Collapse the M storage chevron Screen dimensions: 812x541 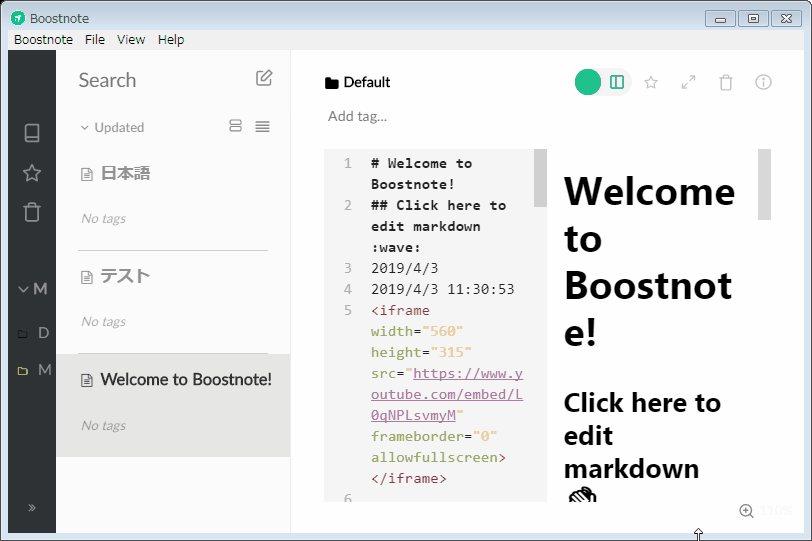pos(23,289)
